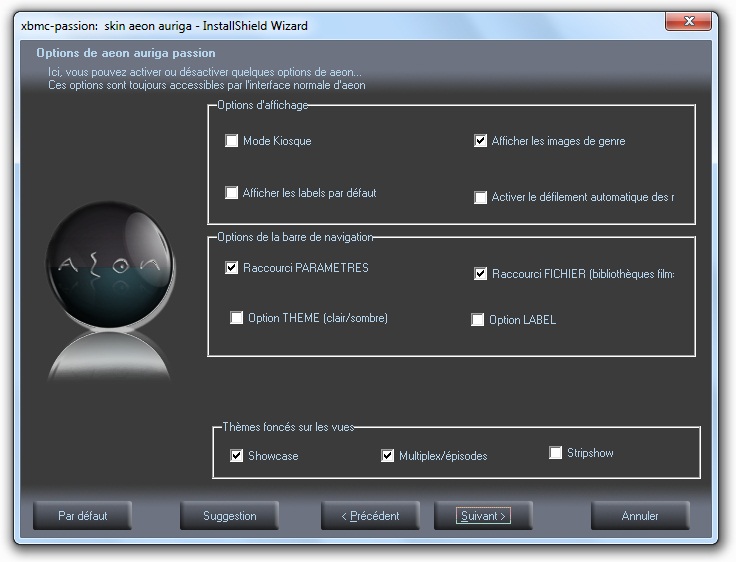Tick Afficher les labels par défaut

(232, 193)
